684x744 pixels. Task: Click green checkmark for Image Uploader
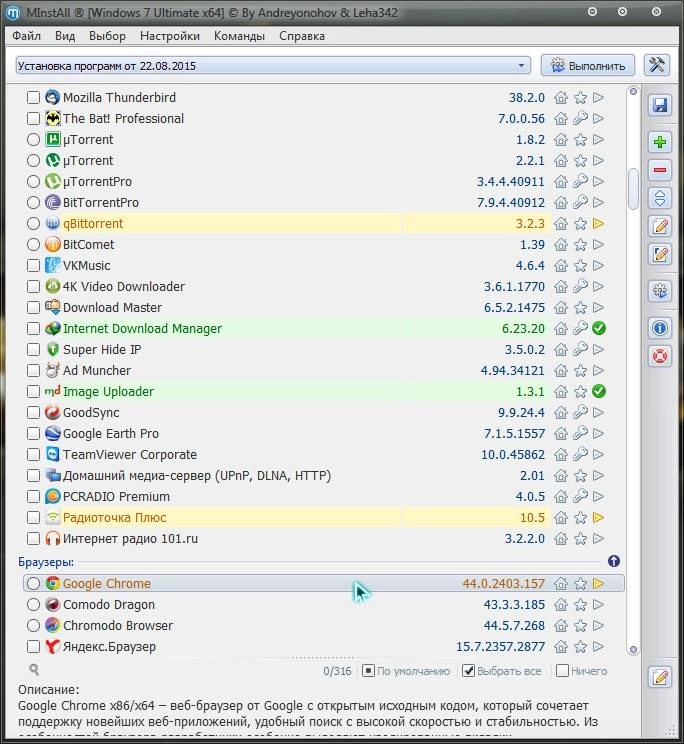(599, 391)
